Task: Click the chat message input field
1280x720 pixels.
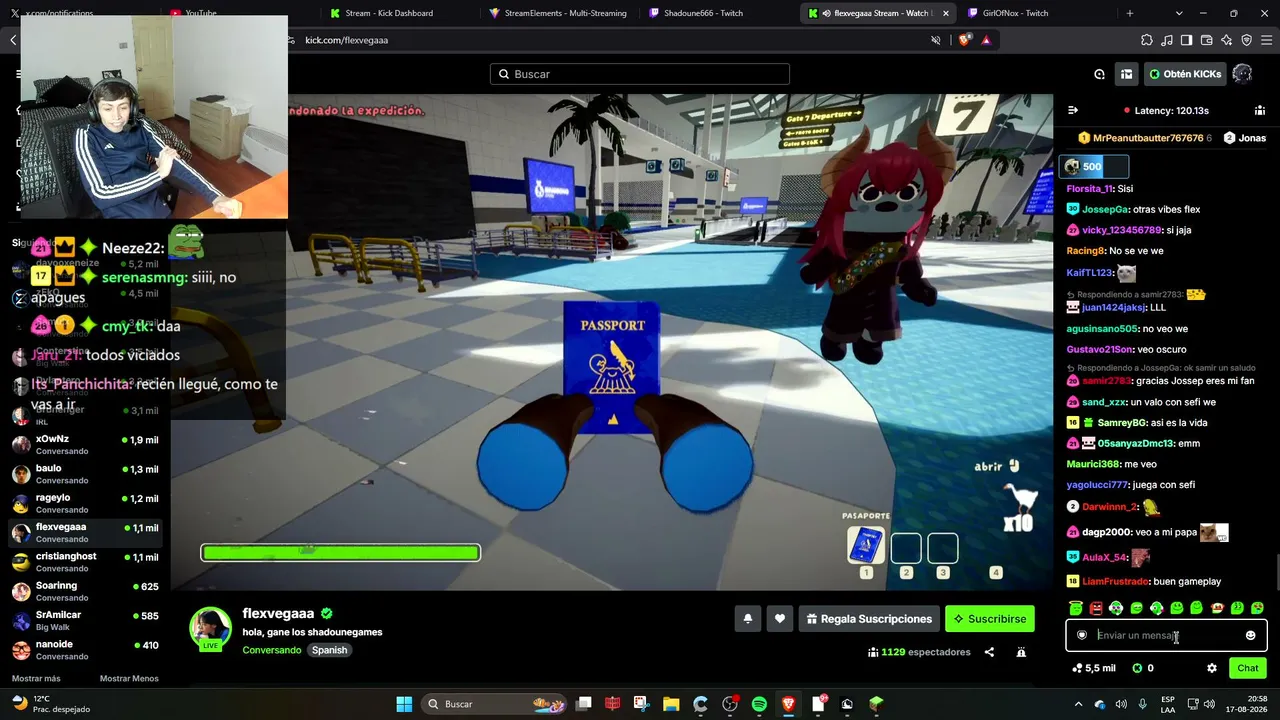Action: click(1166, 635)
